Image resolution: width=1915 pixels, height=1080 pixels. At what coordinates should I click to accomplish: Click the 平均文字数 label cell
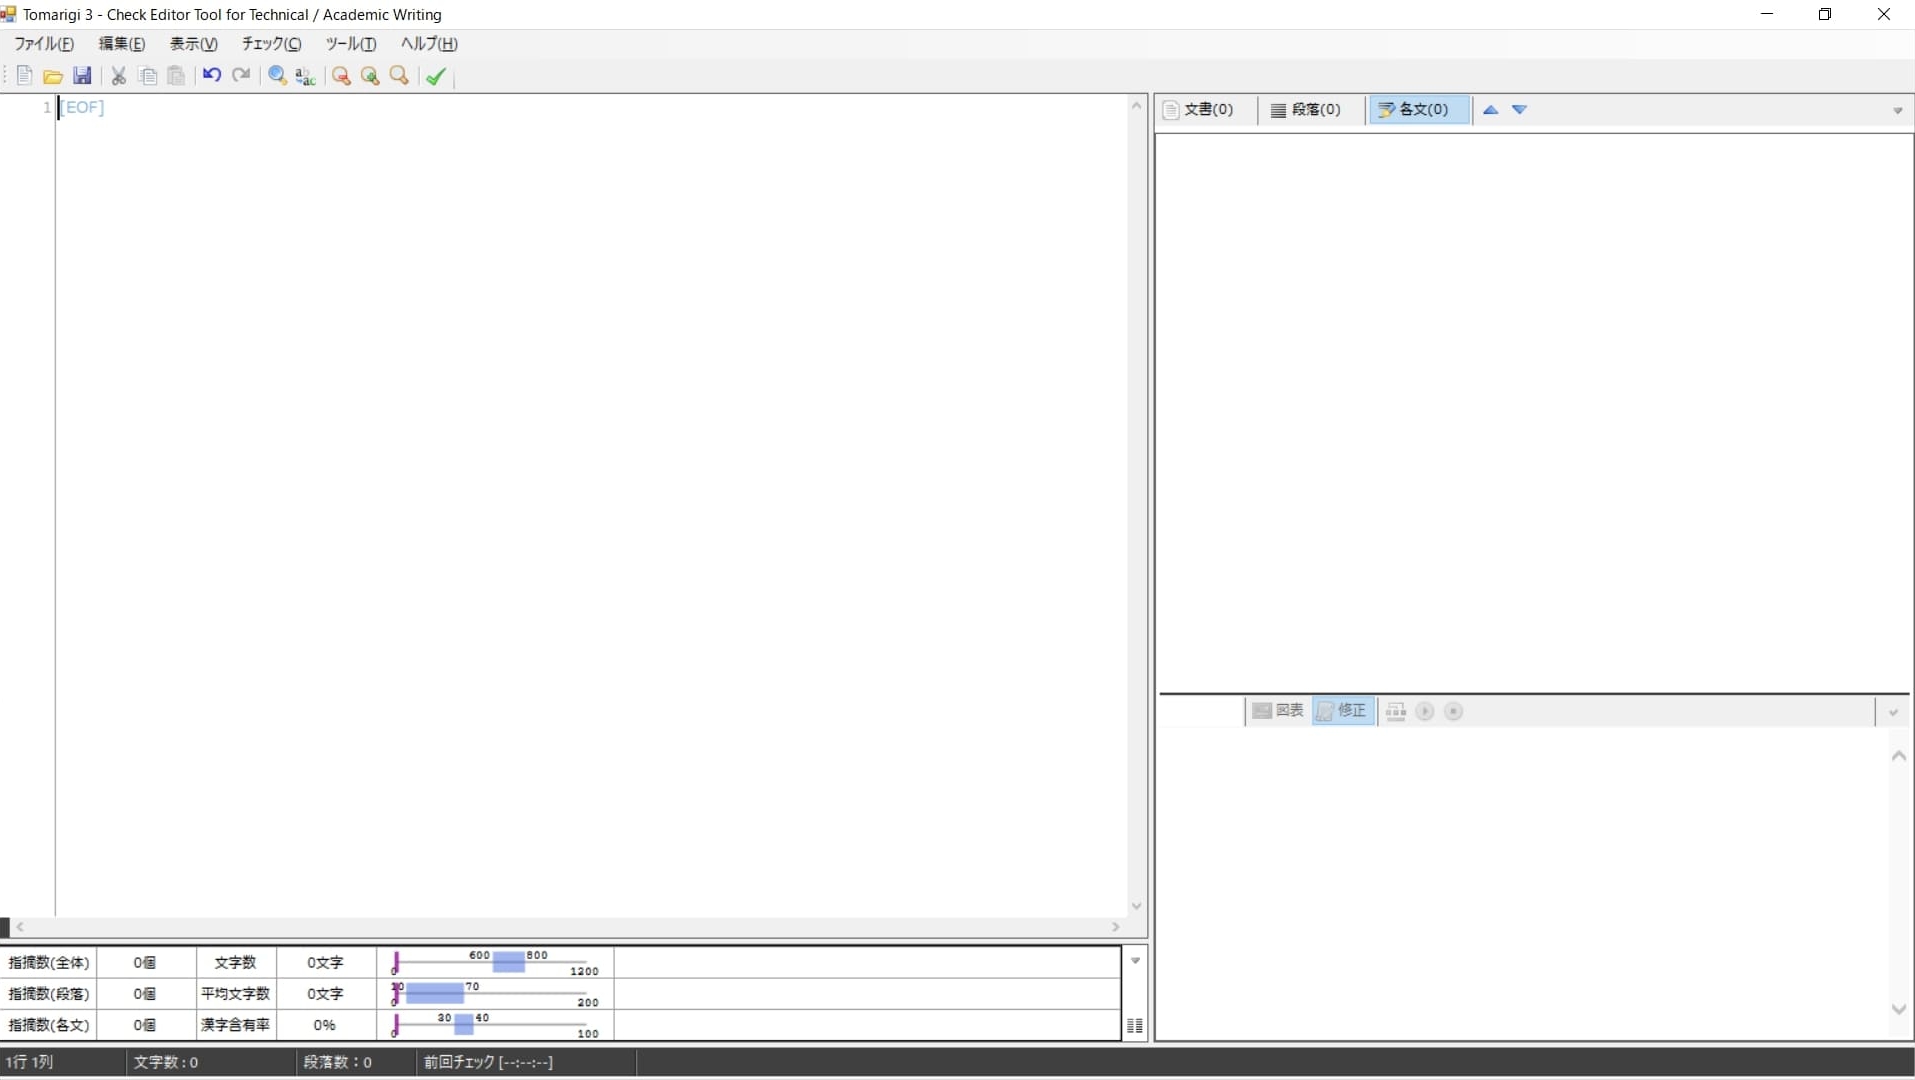coord(236,994)
